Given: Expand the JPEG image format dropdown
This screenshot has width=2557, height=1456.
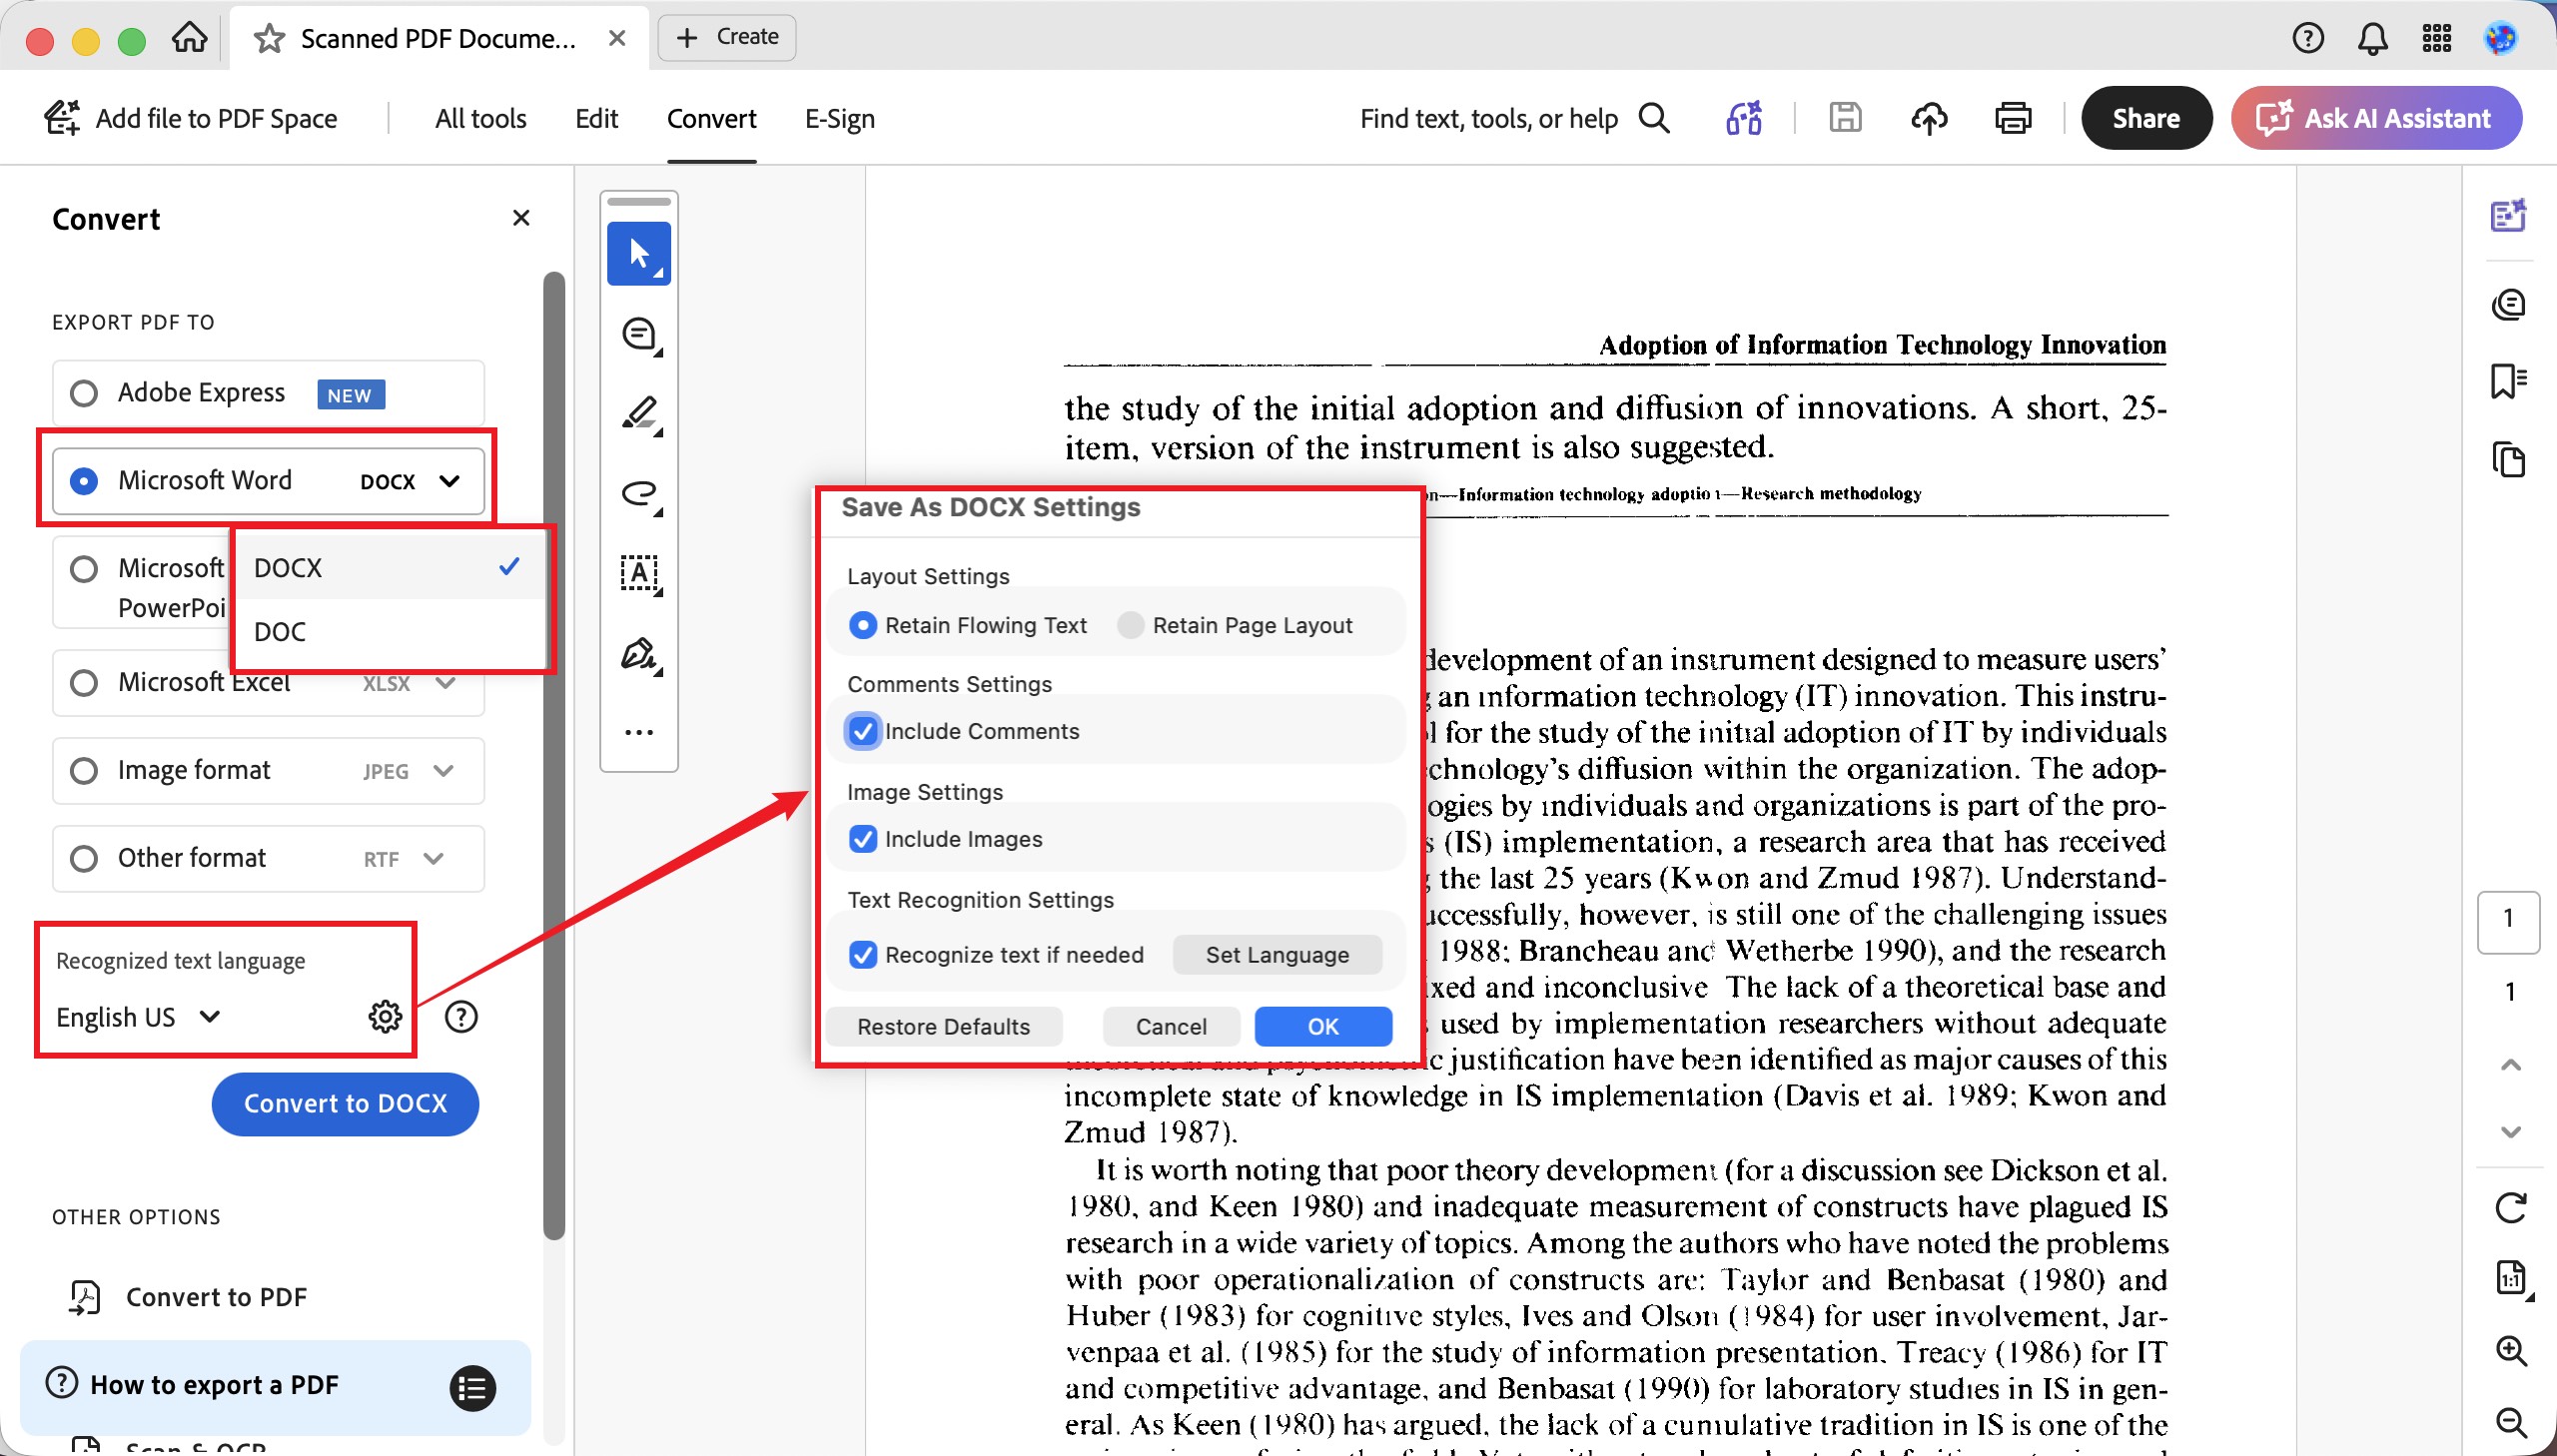Looking at the screenshot, I should (444, 771).
